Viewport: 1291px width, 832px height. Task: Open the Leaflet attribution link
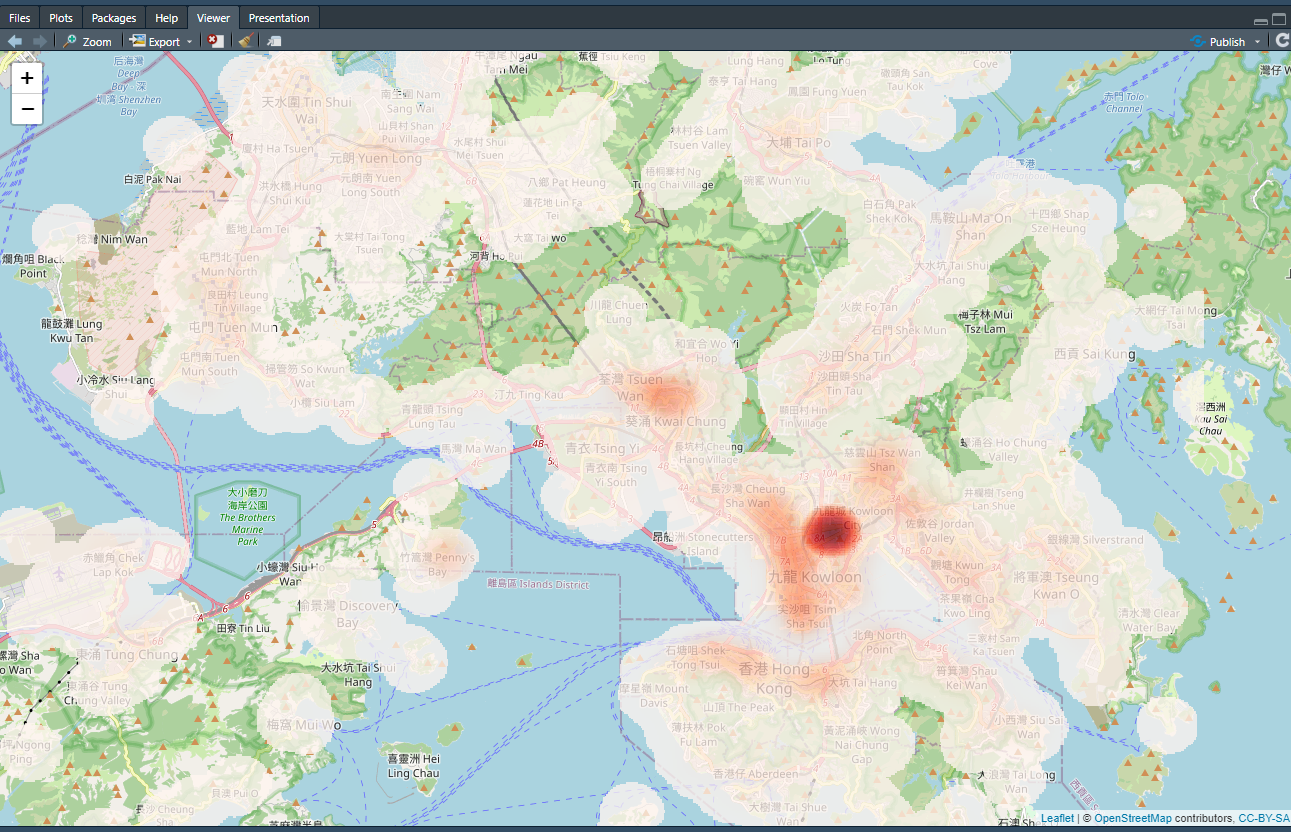pyautogui.click(x=1057, y=818)
